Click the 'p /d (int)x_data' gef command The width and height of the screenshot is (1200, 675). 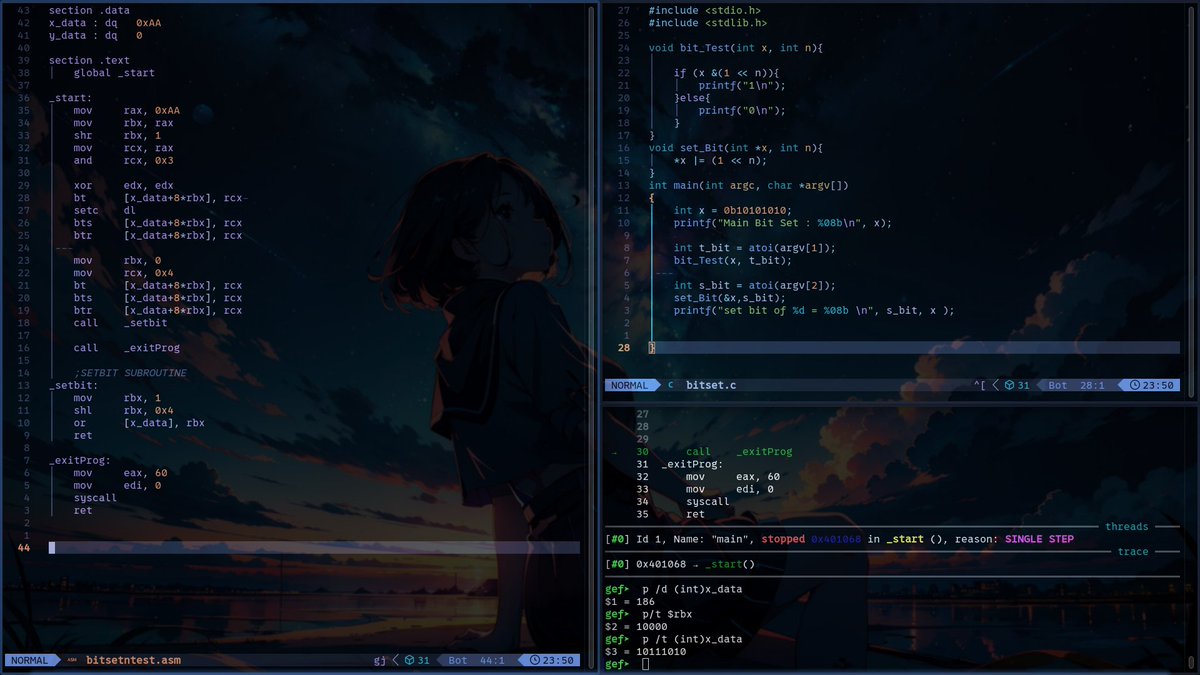pos(692,589)
